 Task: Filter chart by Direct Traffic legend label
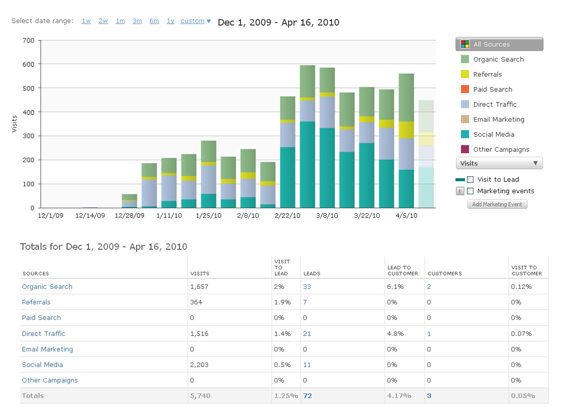coord(495,104)
